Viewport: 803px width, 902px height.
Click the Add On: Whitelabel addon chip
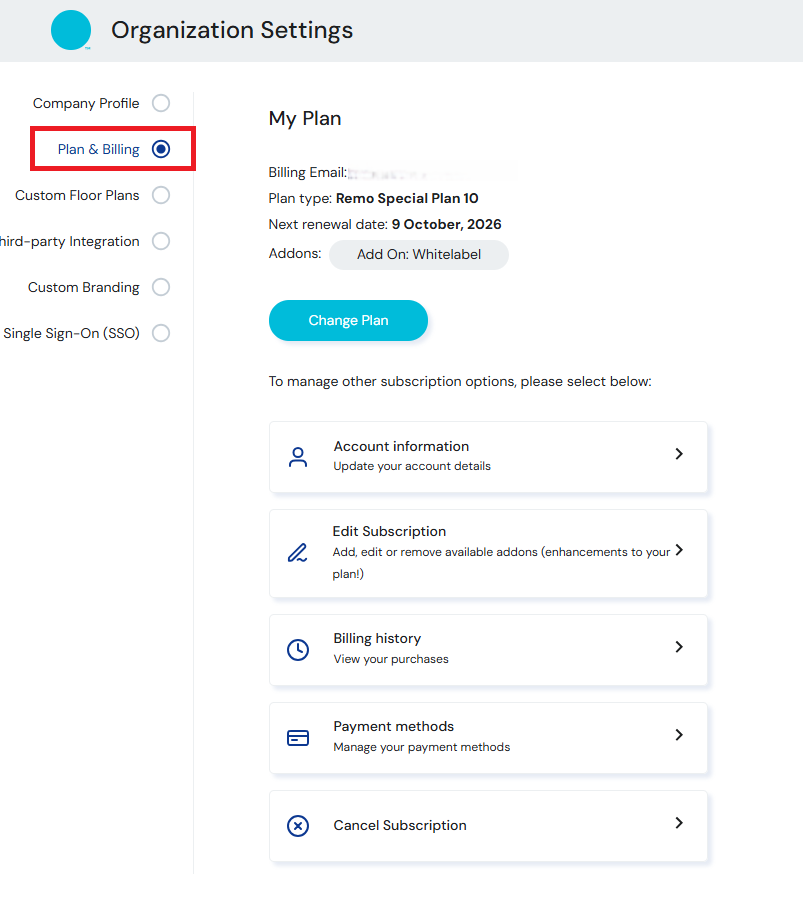pos(418,255)
